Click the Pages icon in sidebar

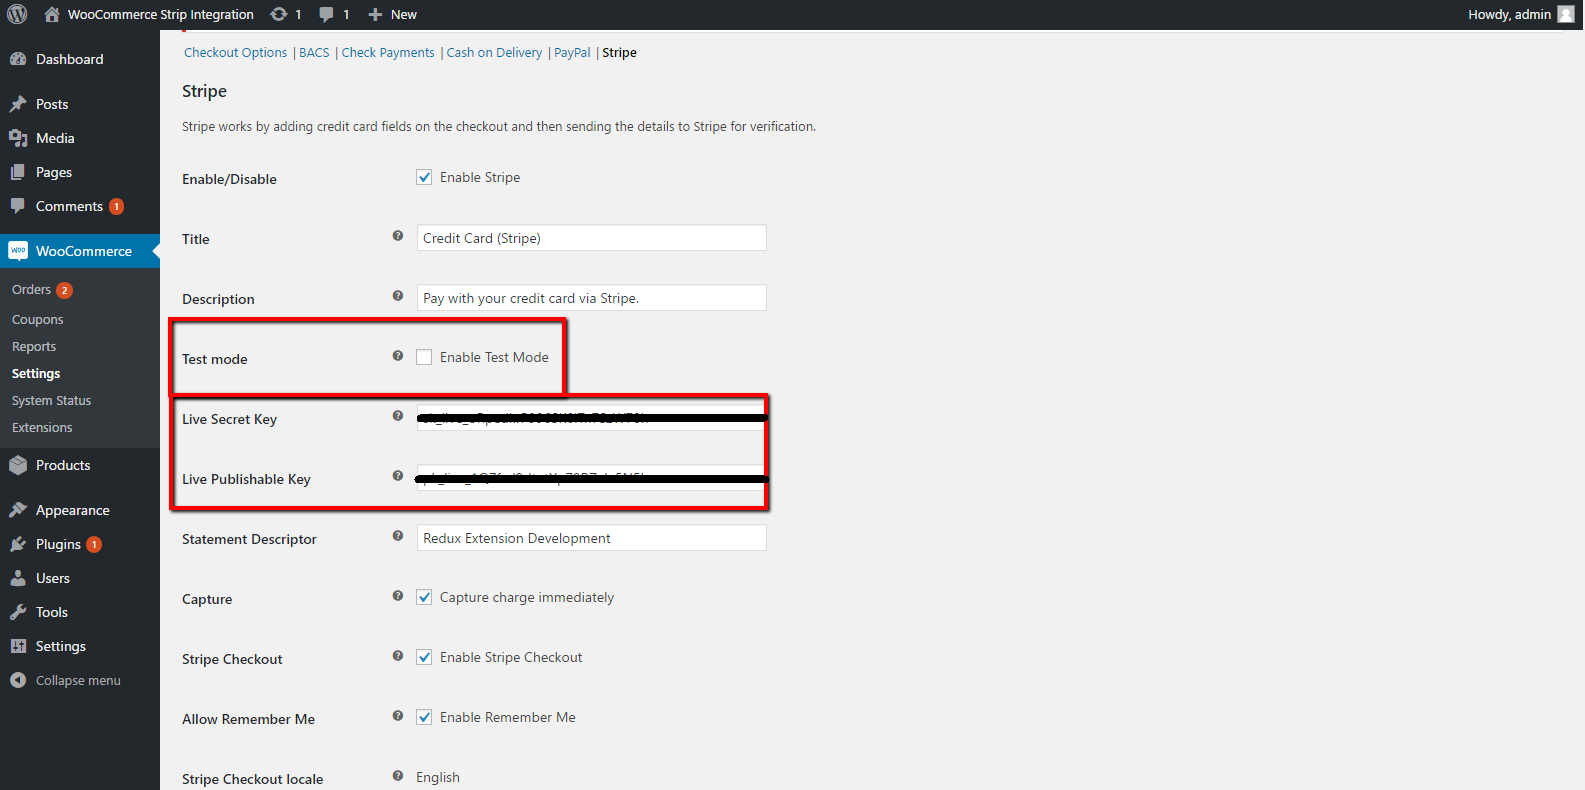(18, 172)
